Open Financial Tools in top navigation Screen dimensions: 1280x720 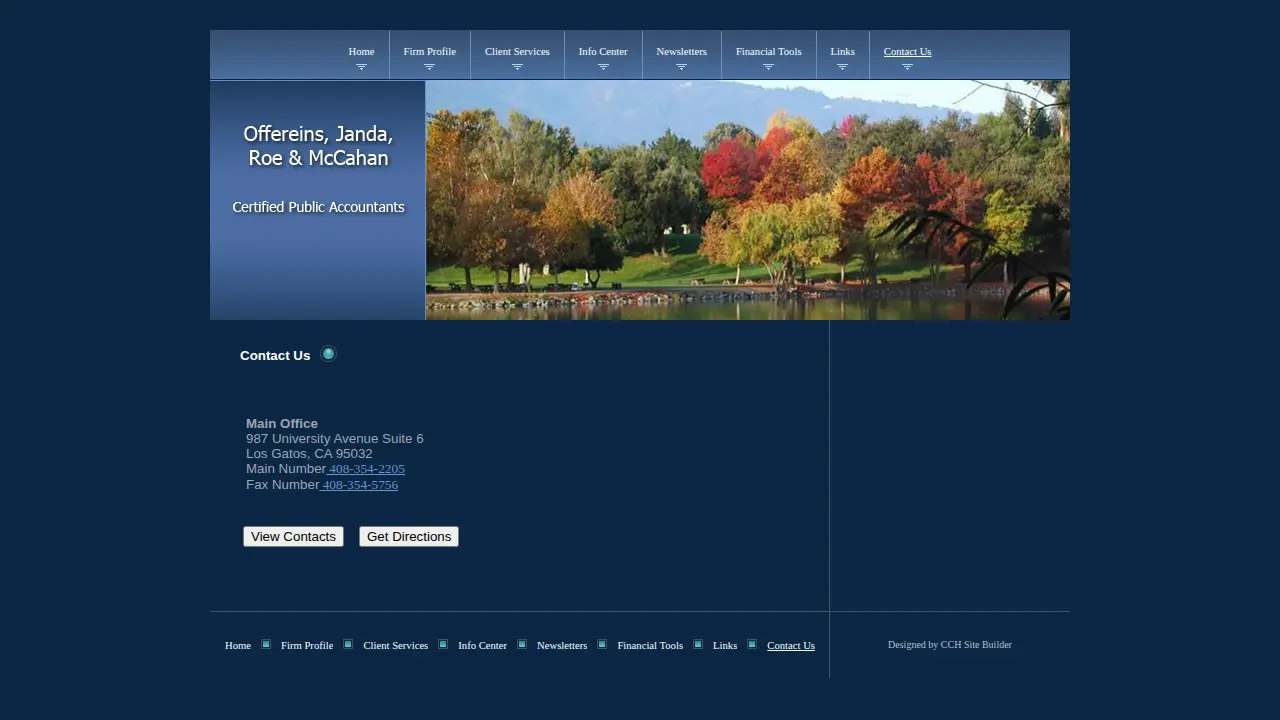[768, 52]
